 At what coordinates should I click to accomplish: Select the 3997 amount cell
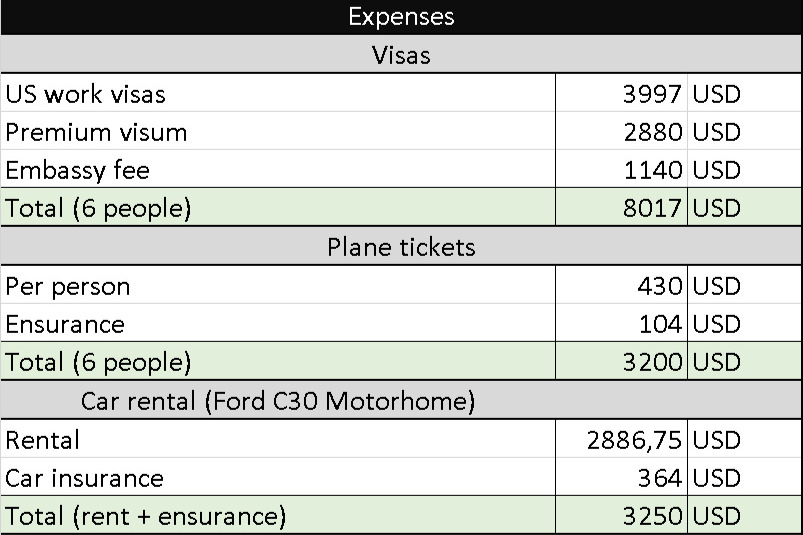pos(621,93)
